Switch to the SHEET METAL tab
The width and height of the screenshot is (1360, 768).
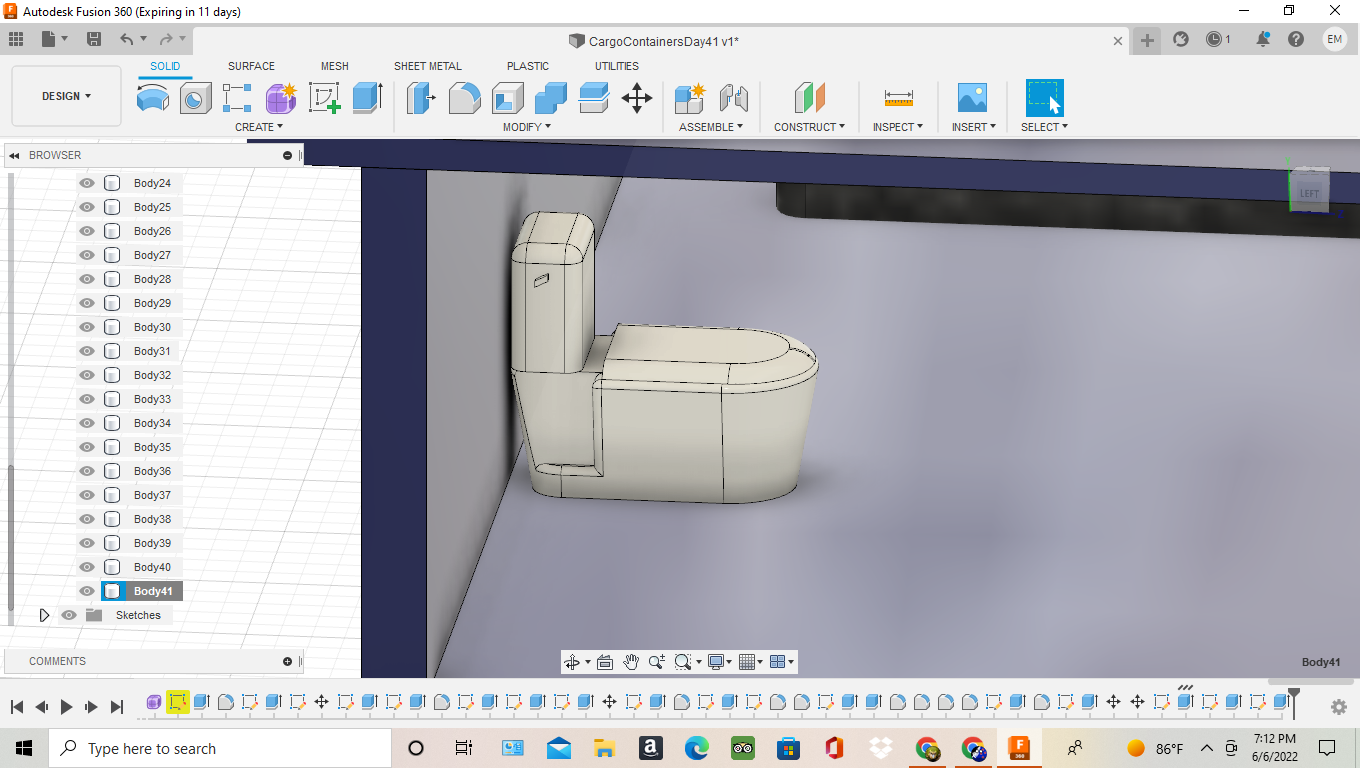pos(428,66)
